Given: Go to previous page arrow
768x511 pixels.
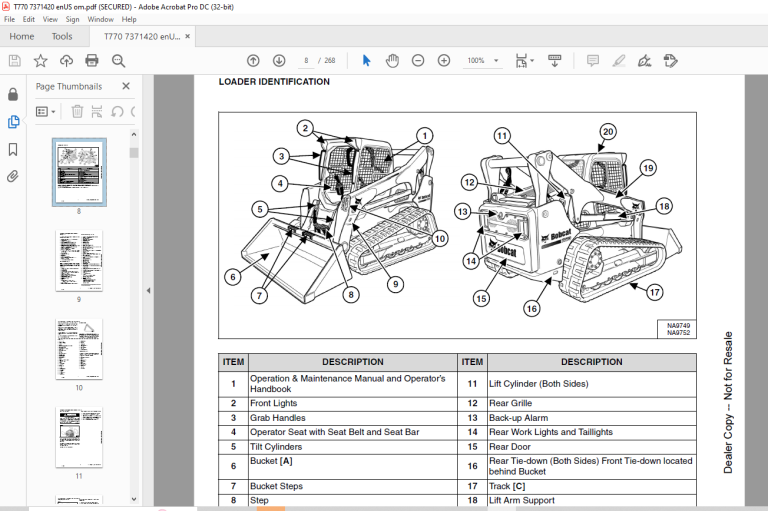Looking at the screenshot, I should (253, 61).
